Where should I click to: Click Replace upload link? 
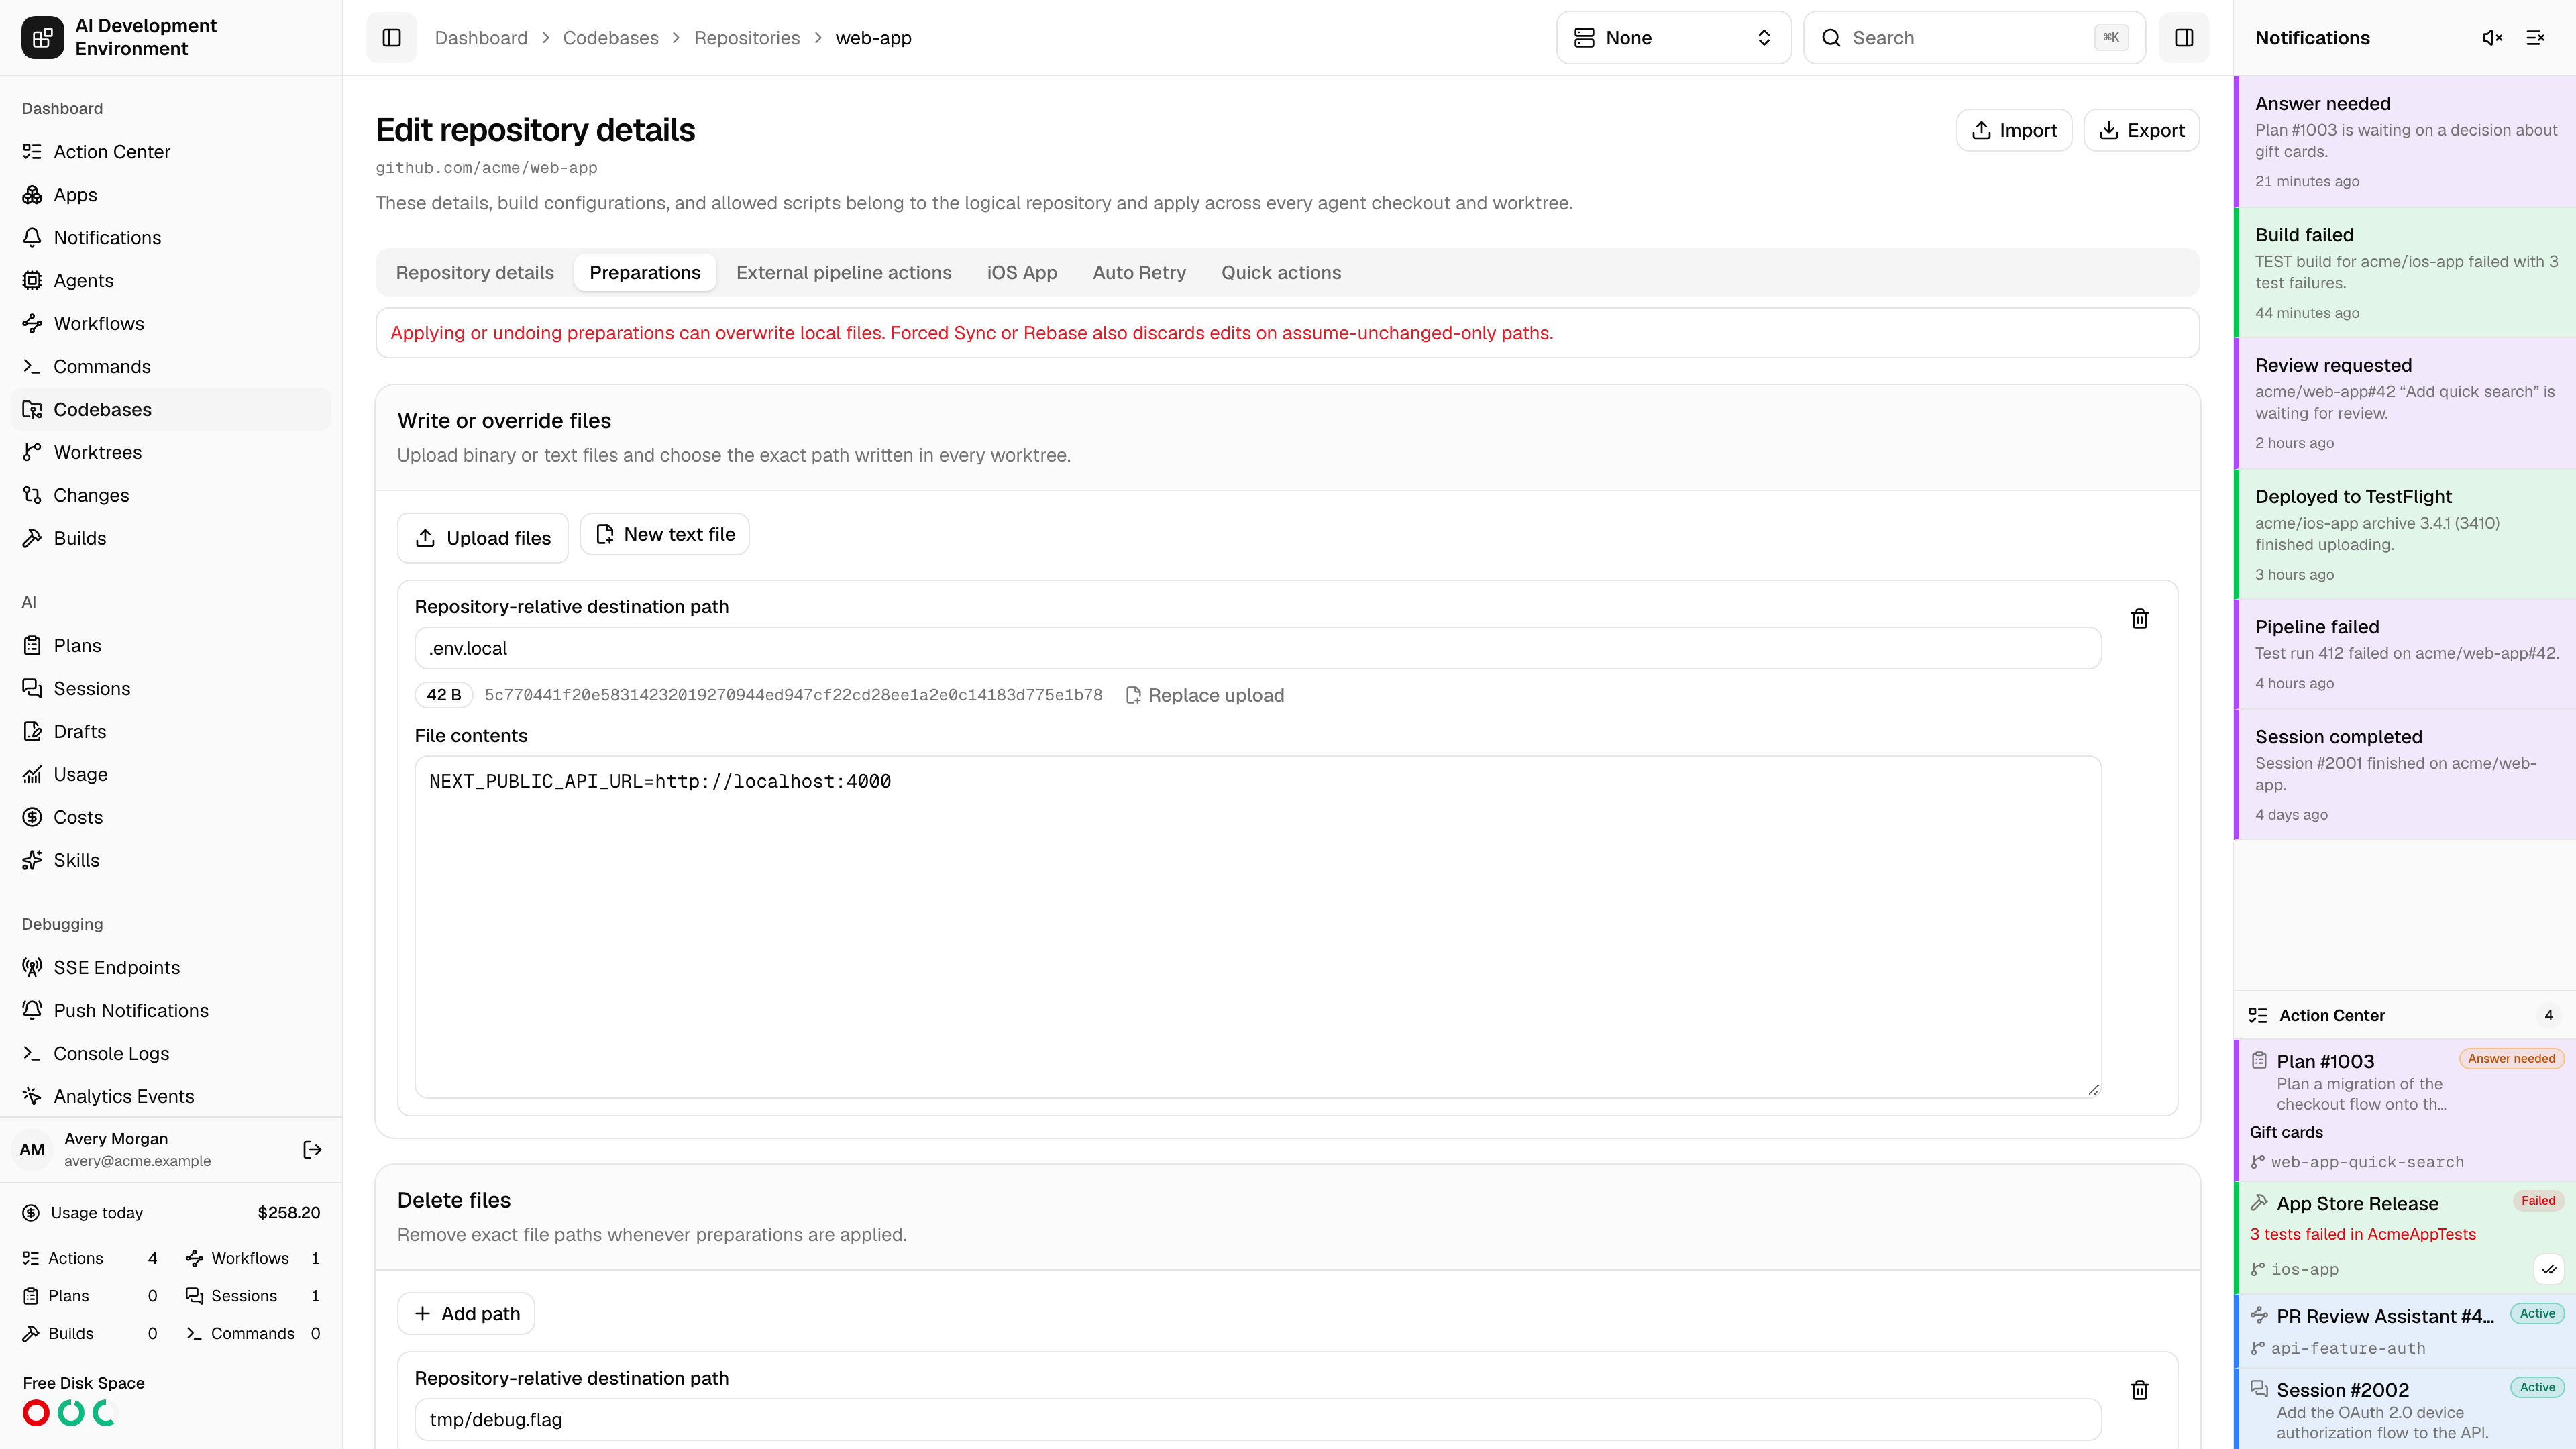(x=1204, y=695)
